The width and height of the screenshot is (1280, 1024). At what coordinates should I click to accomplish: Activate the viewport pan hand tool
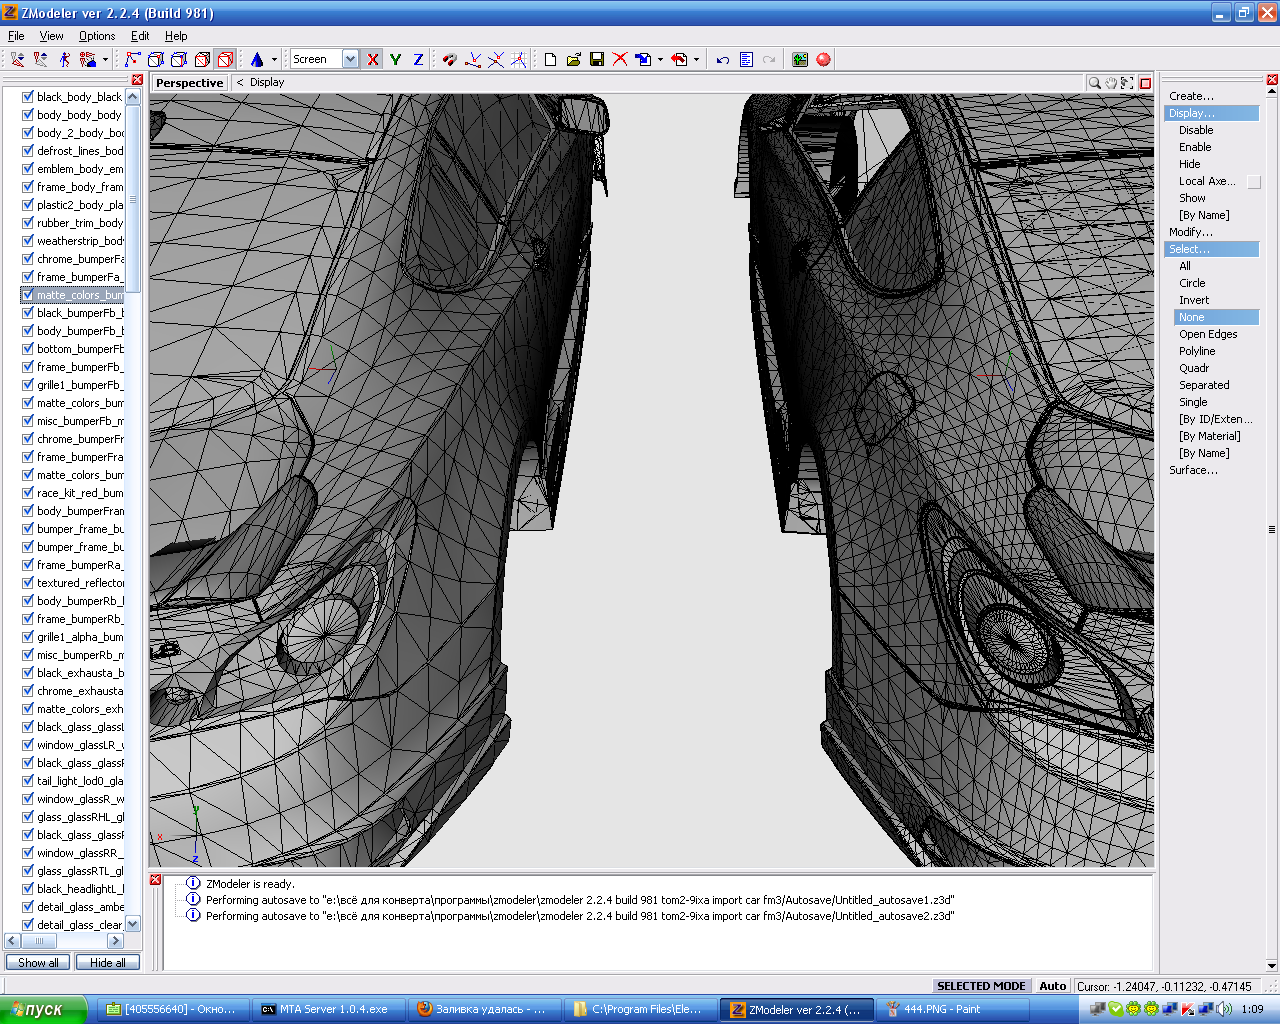1110,83
